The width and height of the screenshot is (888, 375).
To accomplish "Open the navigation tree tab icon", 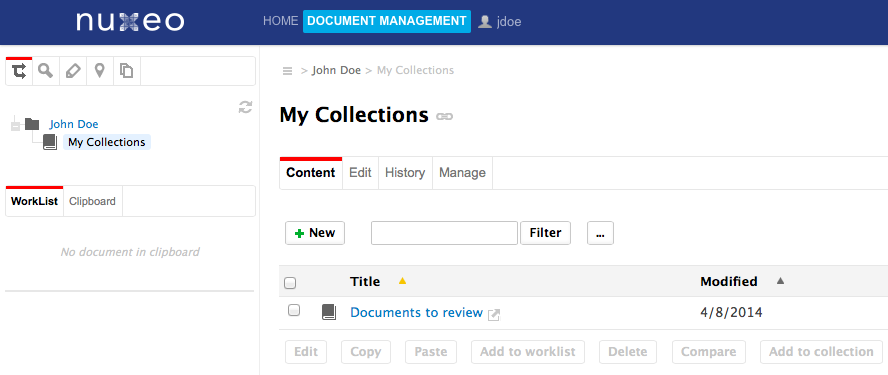I will [x=19, y=71].
